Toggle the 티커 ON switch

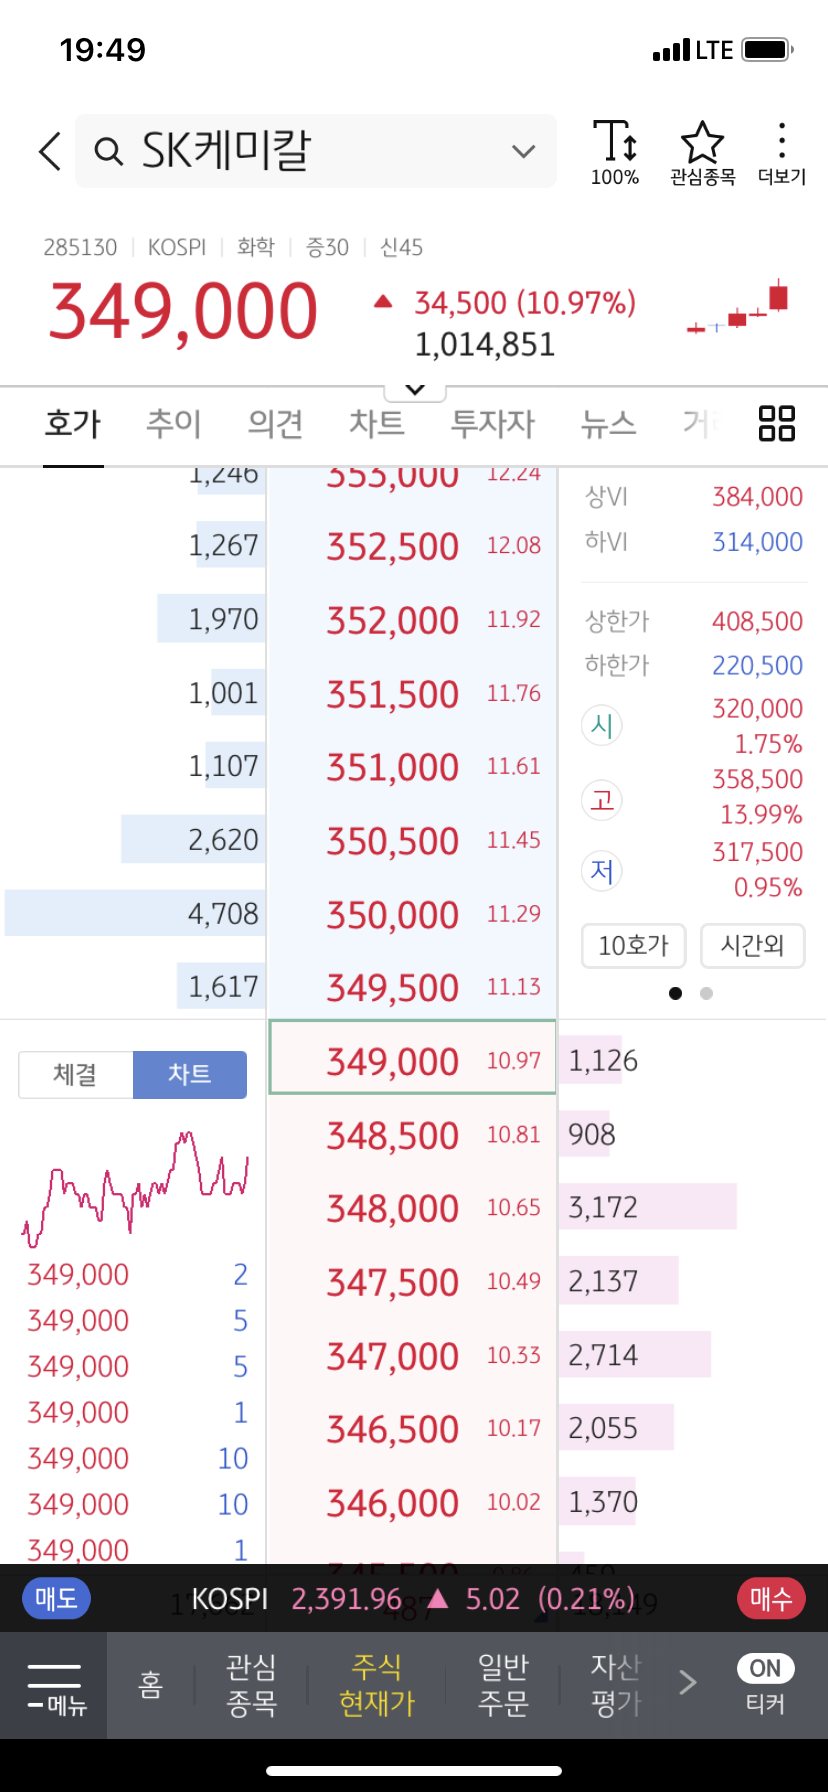click(x=765, y=1669)
